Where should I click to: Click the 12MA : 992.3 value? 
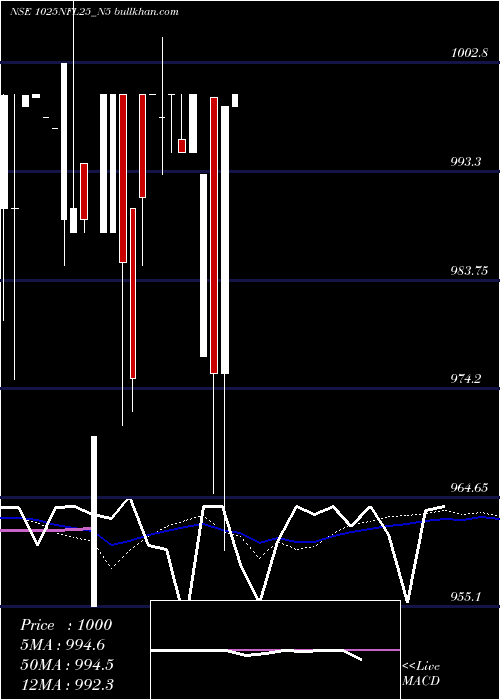[x=67, y=684]
